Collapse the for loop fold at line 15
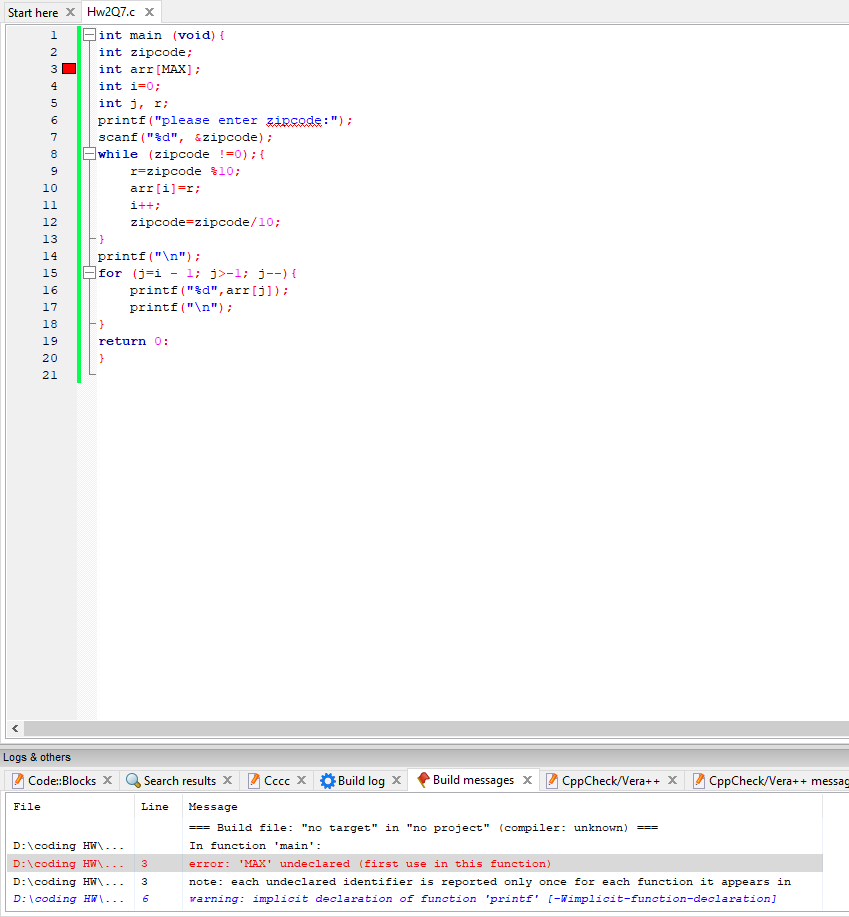849x917 pixels. tap(90, 272)
